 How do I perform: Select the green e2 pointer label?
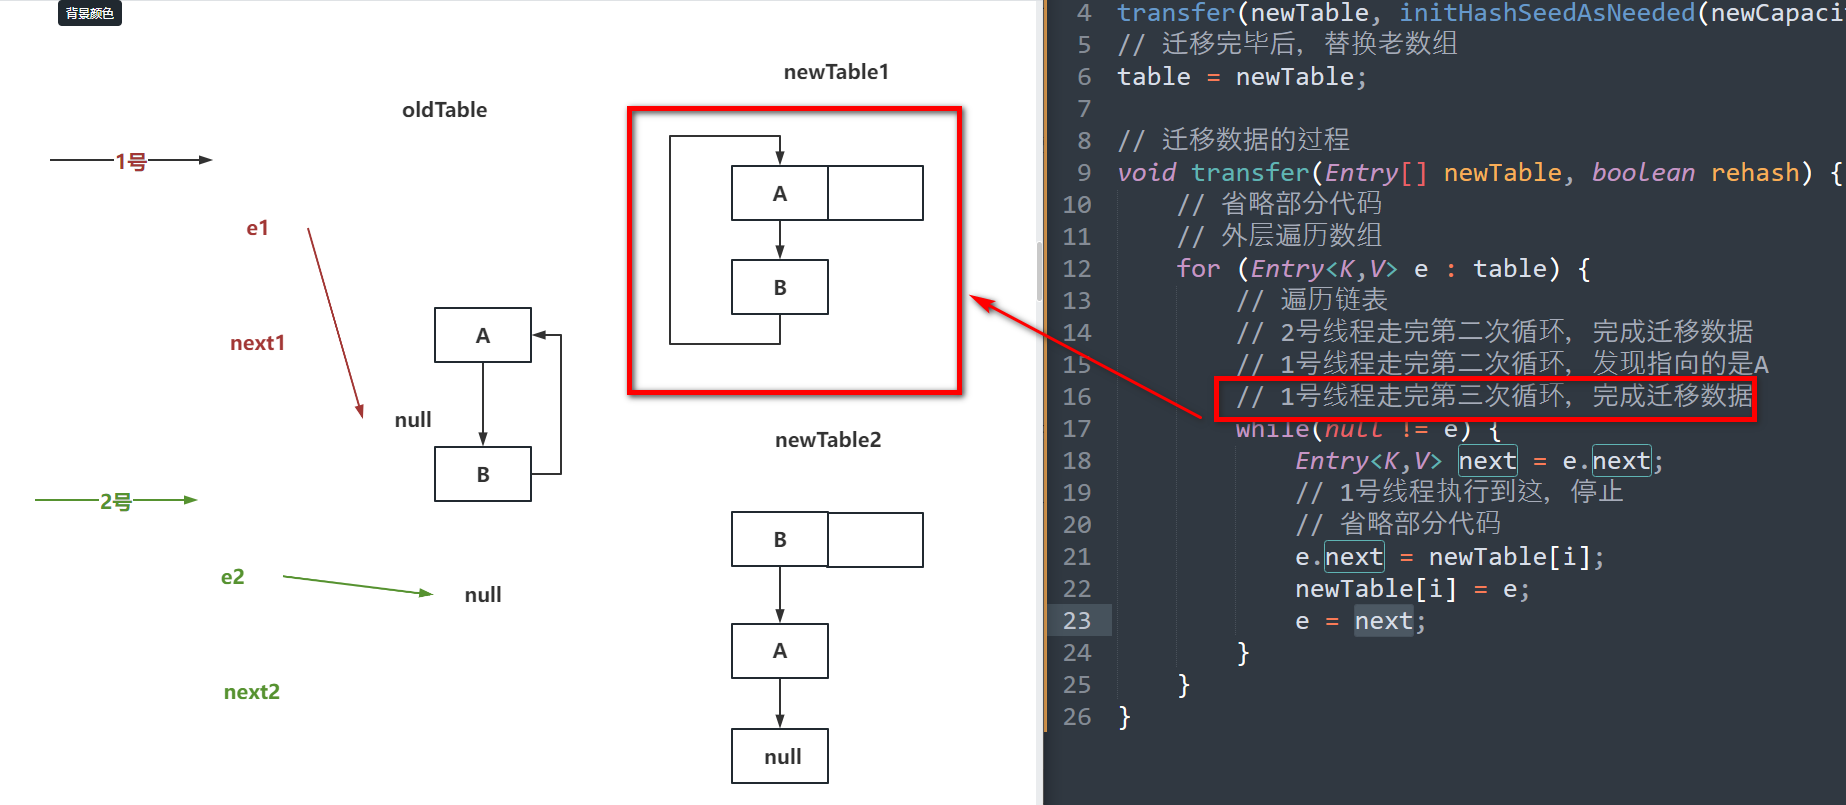[233, 577]
